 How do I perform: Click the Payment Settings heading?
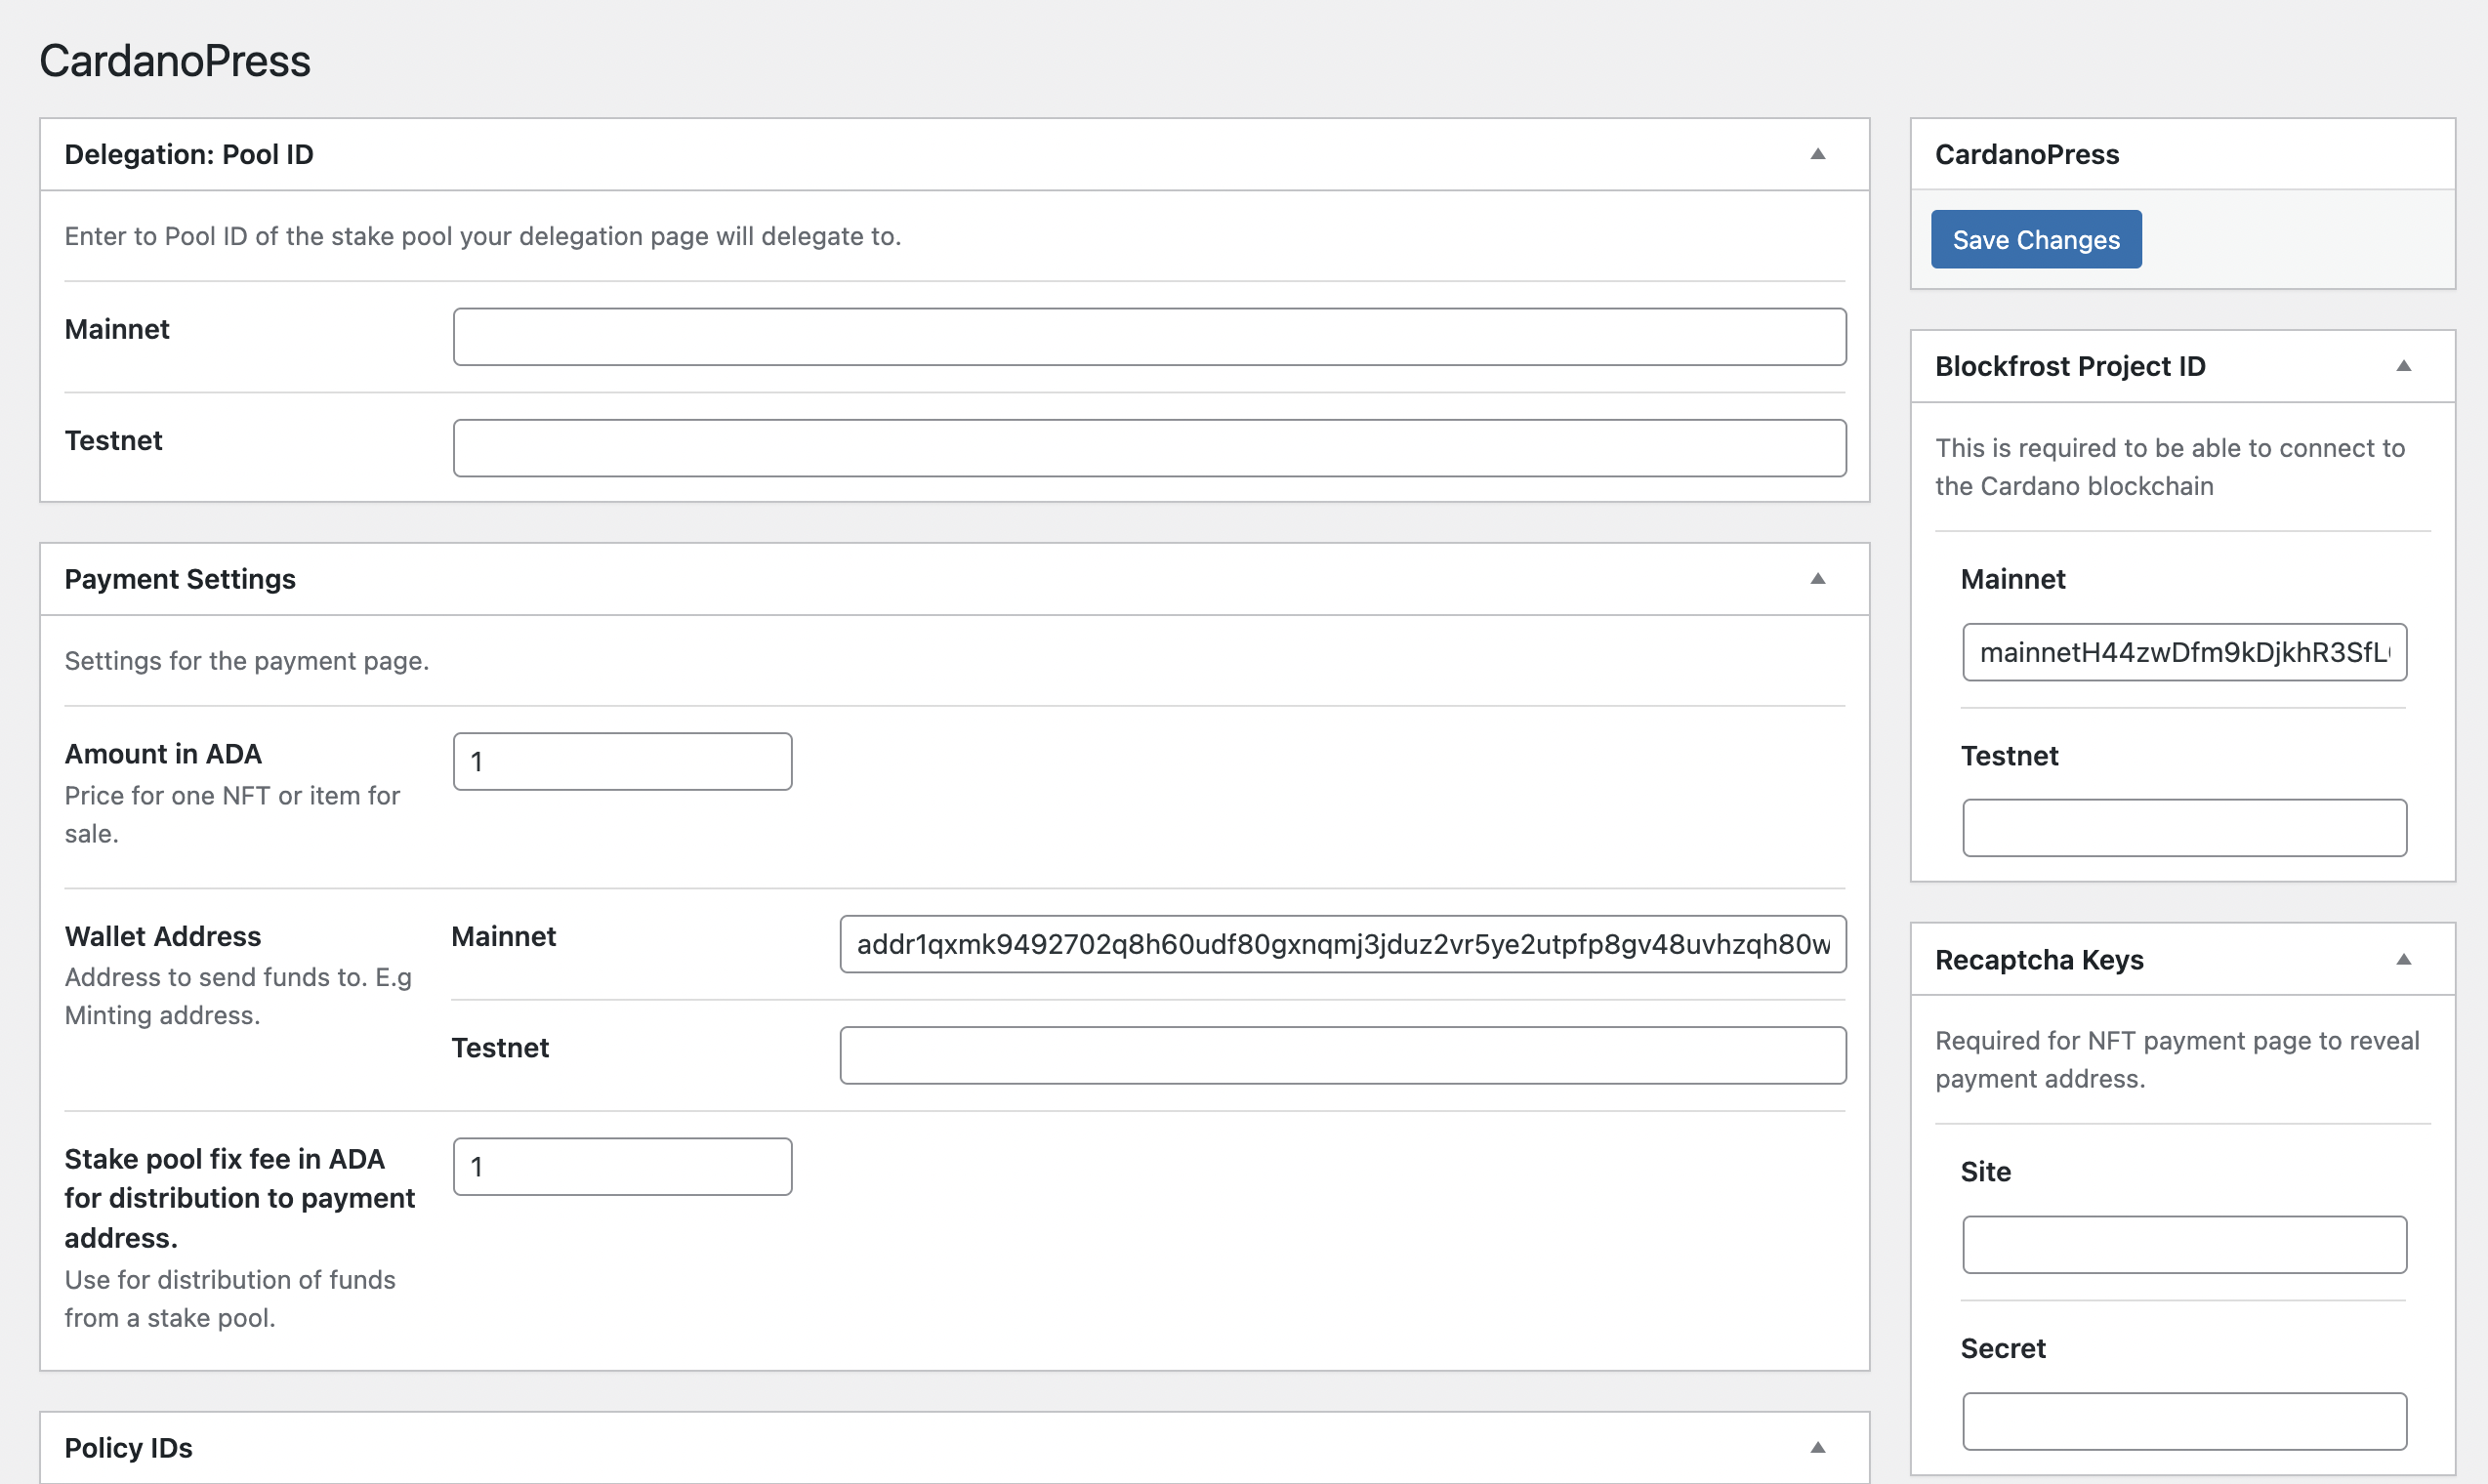180,579
